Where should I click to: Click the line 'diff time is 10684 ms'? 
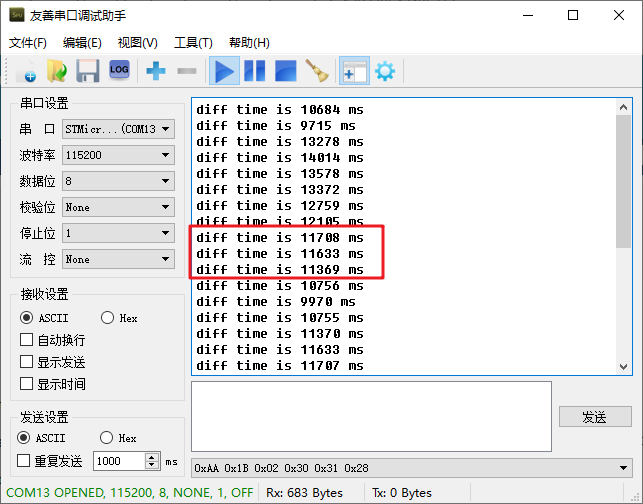click(x=280, y=110)
